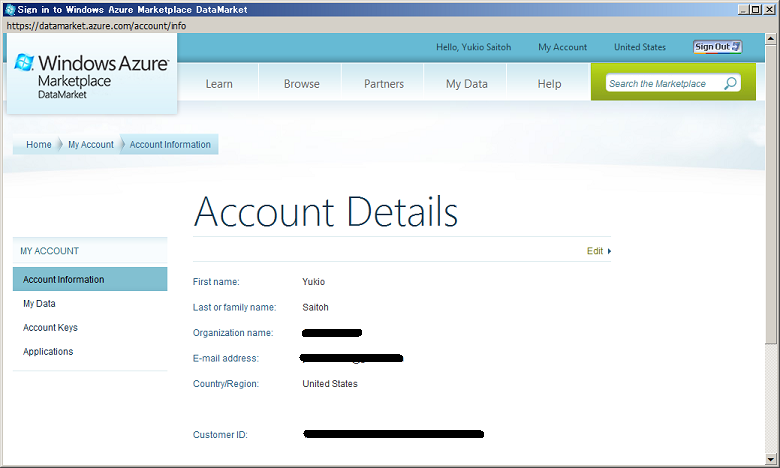Click the vertical scrollbar down arrow
This screenshot has width=780, height=468.
click(771, 460)
